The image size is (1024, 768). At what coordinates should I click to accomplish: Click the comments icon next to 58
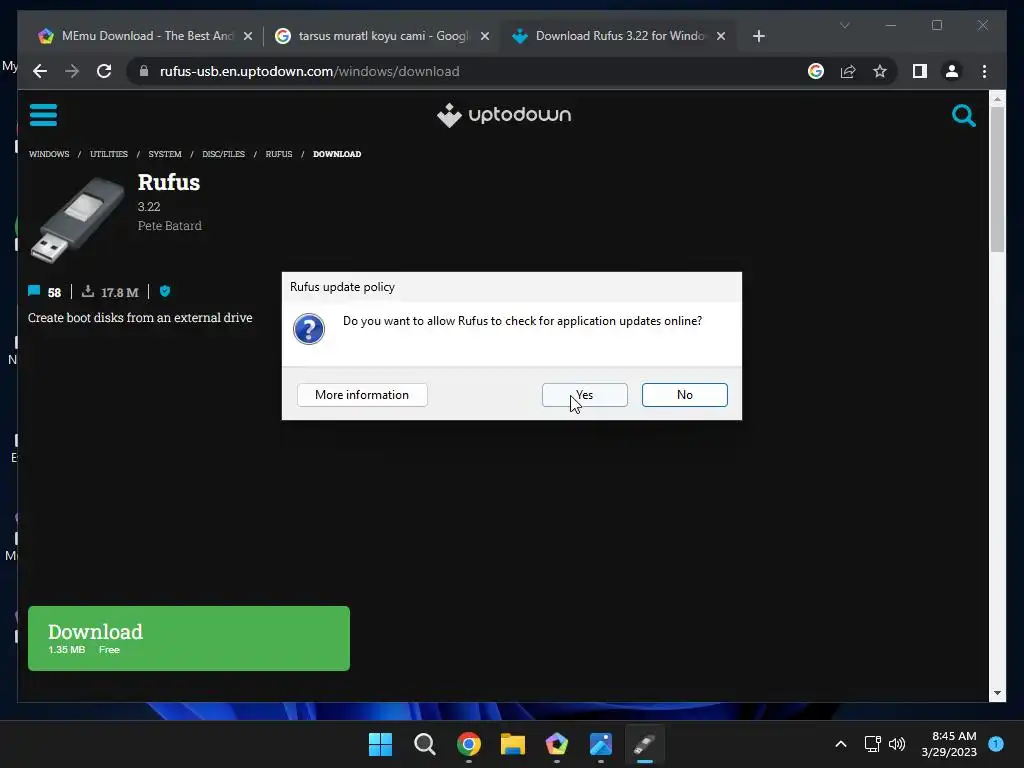[34, 291]
